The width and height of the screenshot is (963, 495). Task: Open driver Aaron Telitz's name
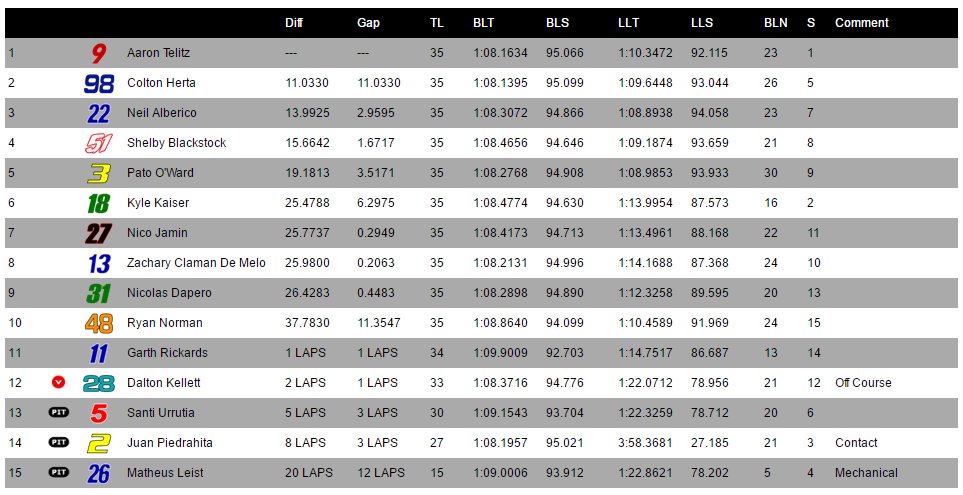point(158,53)
